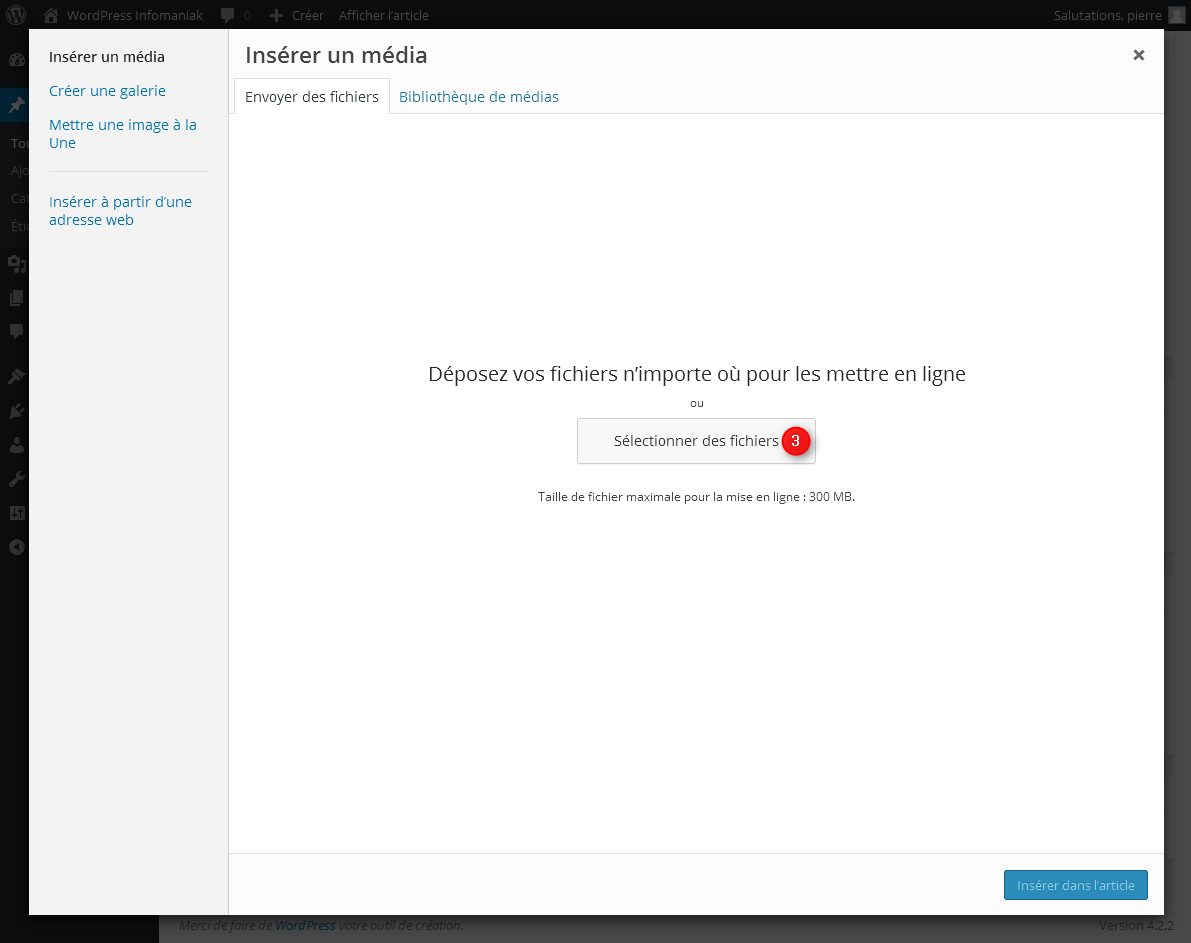This screenshot has width=1191, height=943.
Task: Open the Dashboard gauge icon in the sidebar
Action: (16, 59)
